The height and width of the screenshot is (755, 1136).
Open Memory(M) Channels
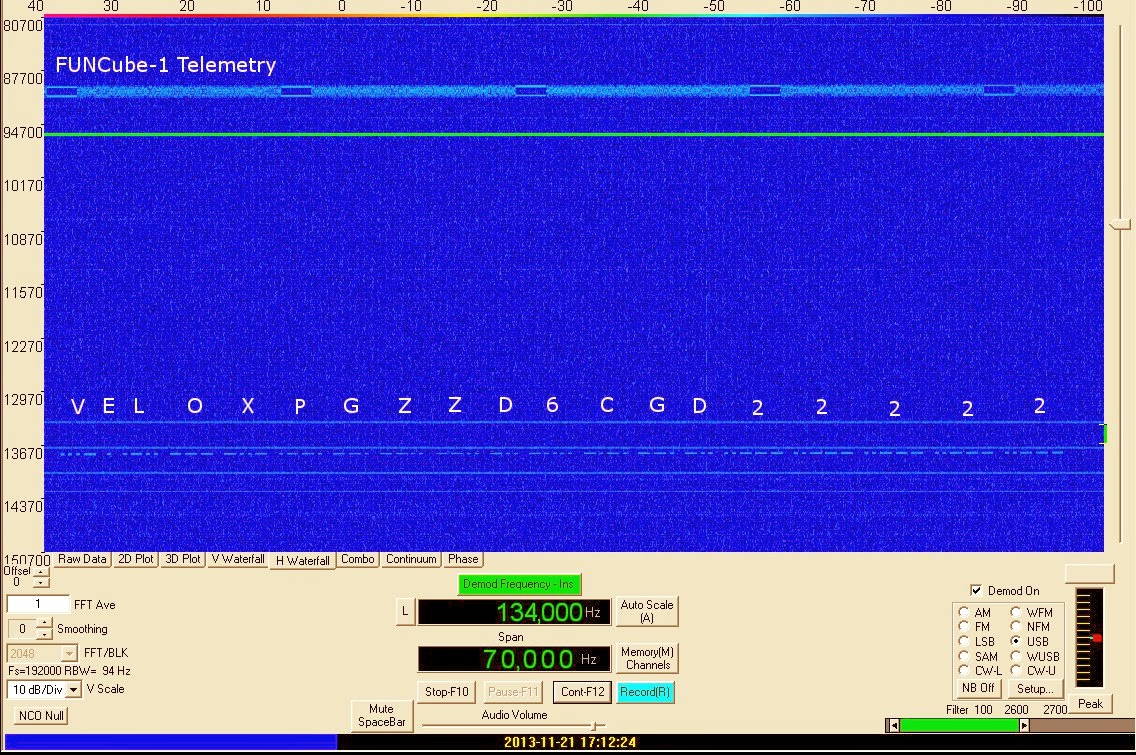[647, 658]
